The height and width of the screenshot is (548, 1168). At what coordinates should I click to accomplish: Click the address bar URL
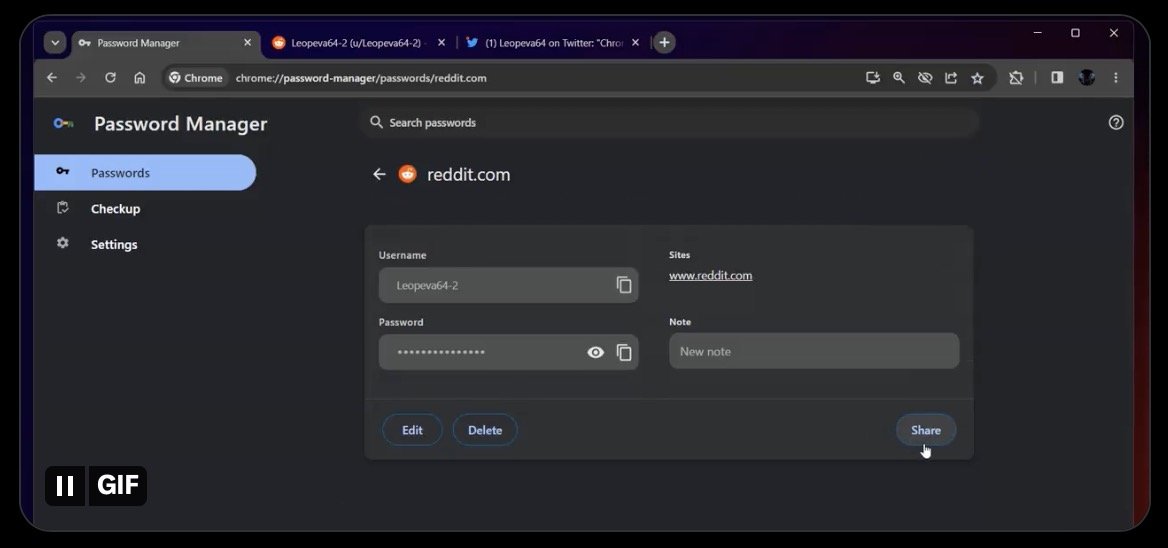[x=361, y=77]
